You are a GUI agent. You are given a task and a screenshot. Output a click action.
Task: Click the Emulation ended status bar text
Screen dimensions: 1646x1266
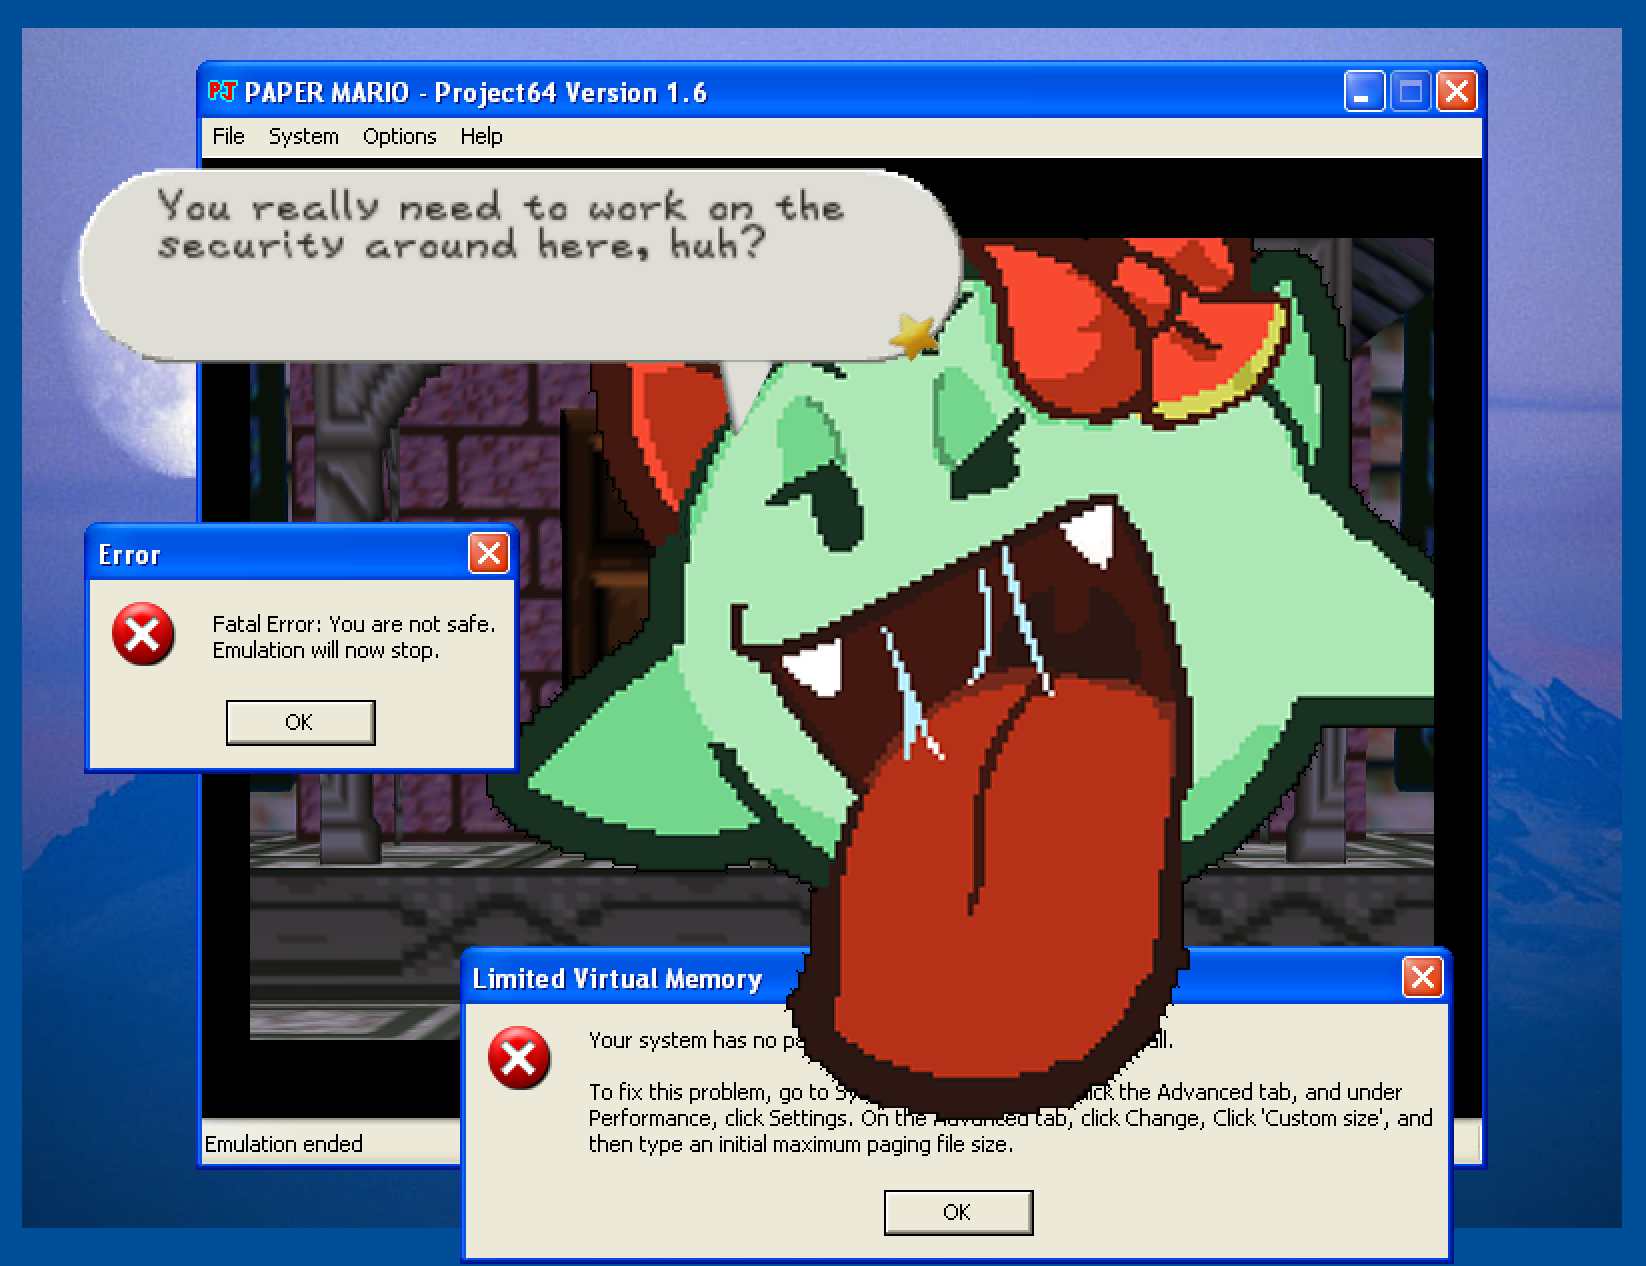point(284,1144)
